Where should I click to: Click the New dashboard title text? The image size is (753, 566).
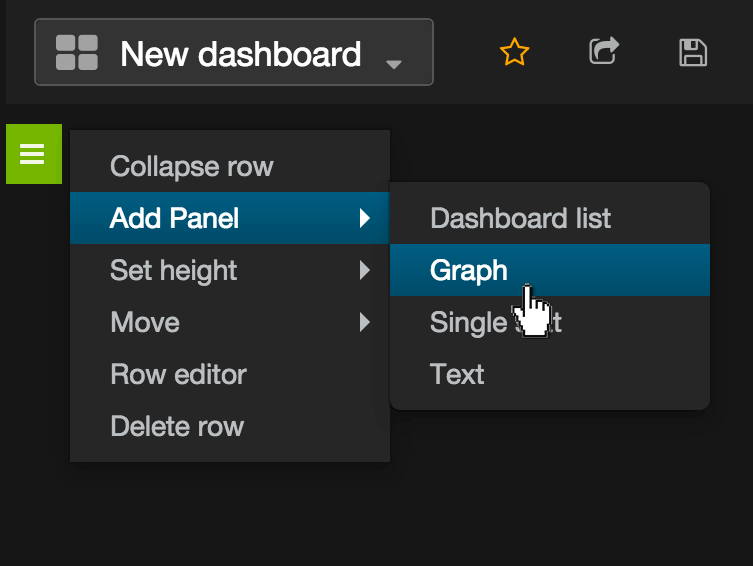240,53
